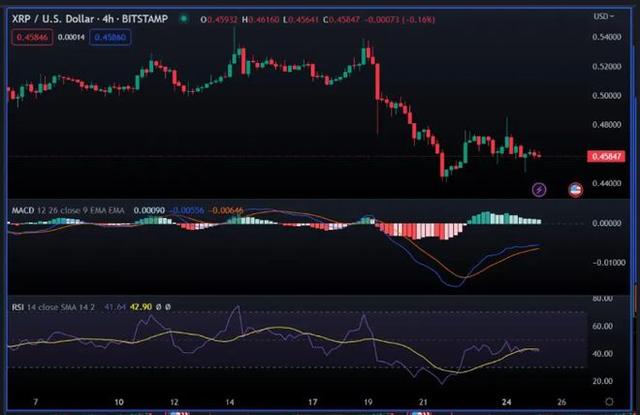The image size is (640, 415).
Task: Click the blue buy price 0.45860 button
Action: pos(110,38)
